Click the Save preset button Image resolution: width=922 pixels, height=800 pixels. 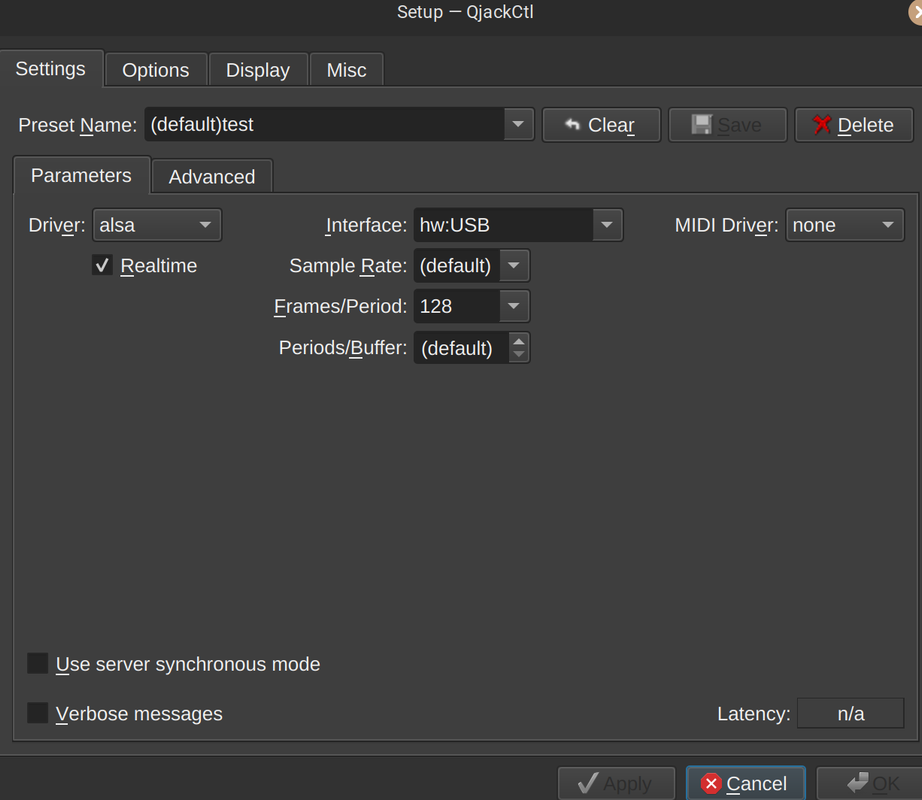[727, 125]
